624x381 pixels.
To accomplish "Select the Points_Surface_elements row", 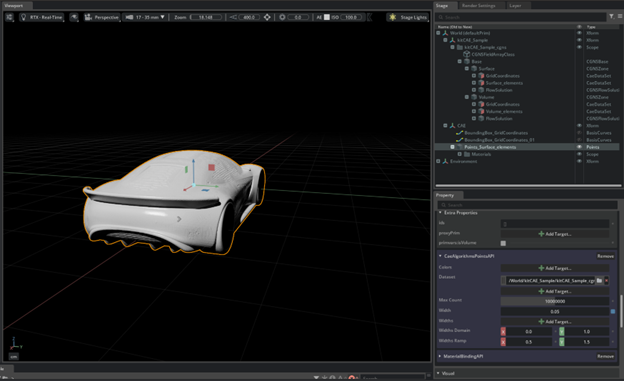I will (x=527, y=147).
